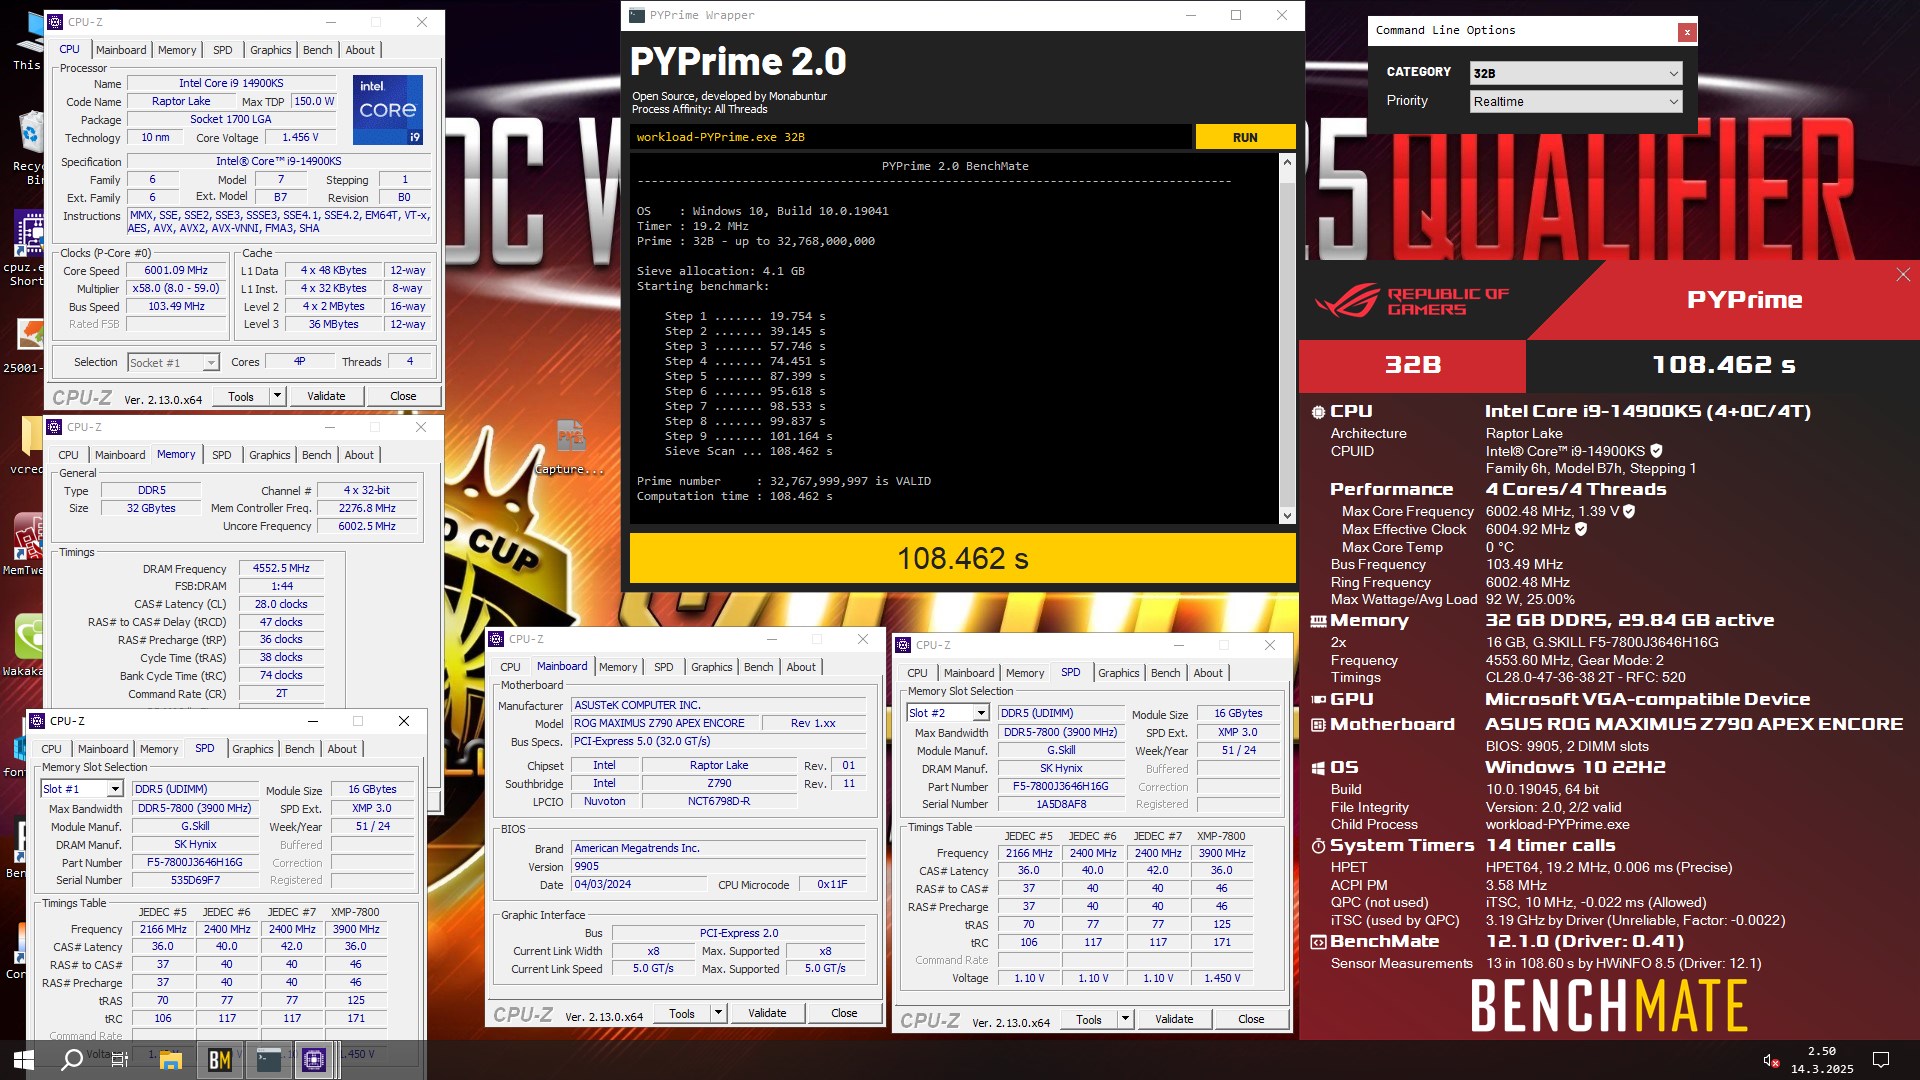
Task: Select Graphics tab in the Mainboard window
Action: click(711, 667)
